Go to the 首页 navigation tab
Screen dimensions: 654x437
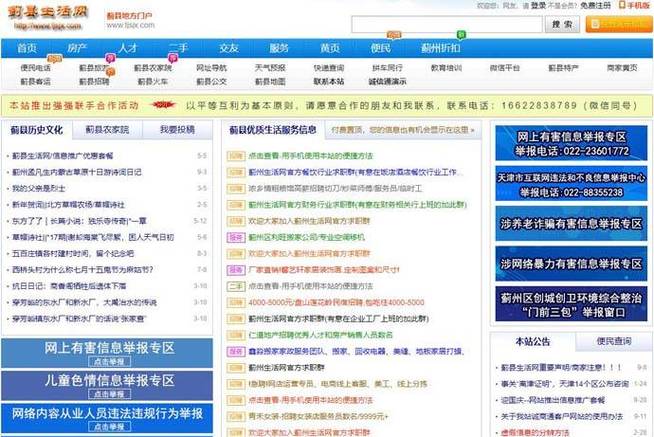click(27, 48)
